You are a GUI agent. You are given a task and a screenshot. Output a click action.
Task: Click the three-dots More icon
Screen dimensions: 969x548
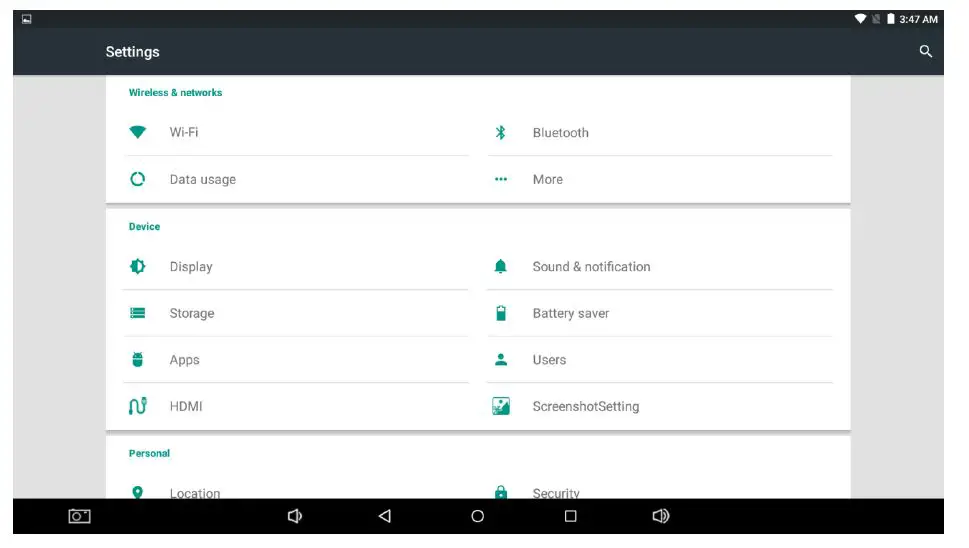pos(501,179)
